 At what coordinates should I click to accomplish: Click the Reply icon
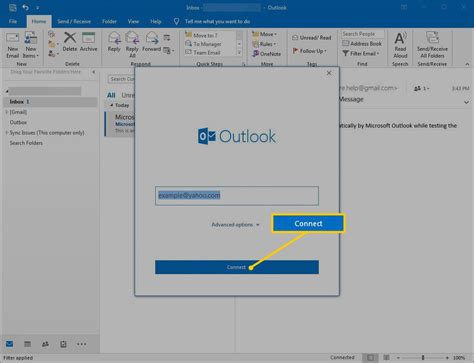(x=114, y=42)
